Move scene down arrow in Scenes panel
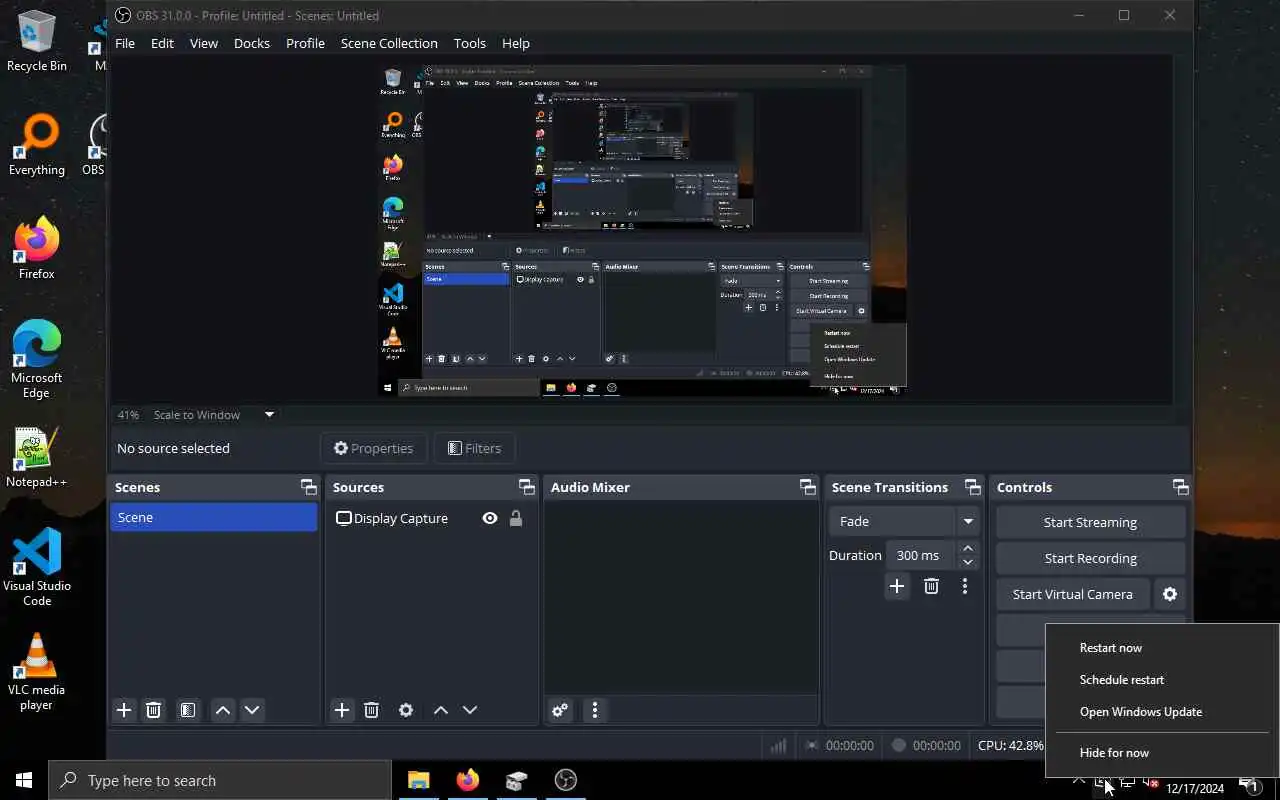The image size is (1280, 800). pos(252,710)
